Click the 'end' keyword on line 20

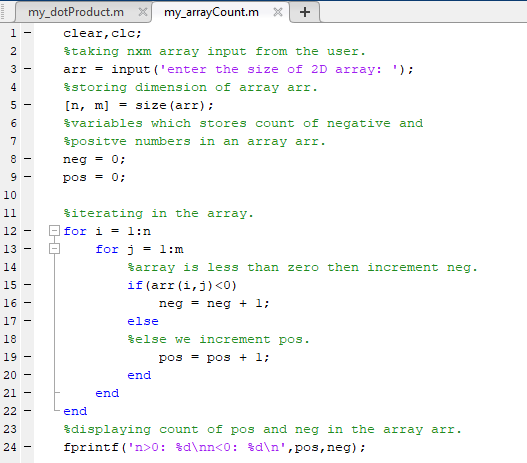(x=139, y=375)
